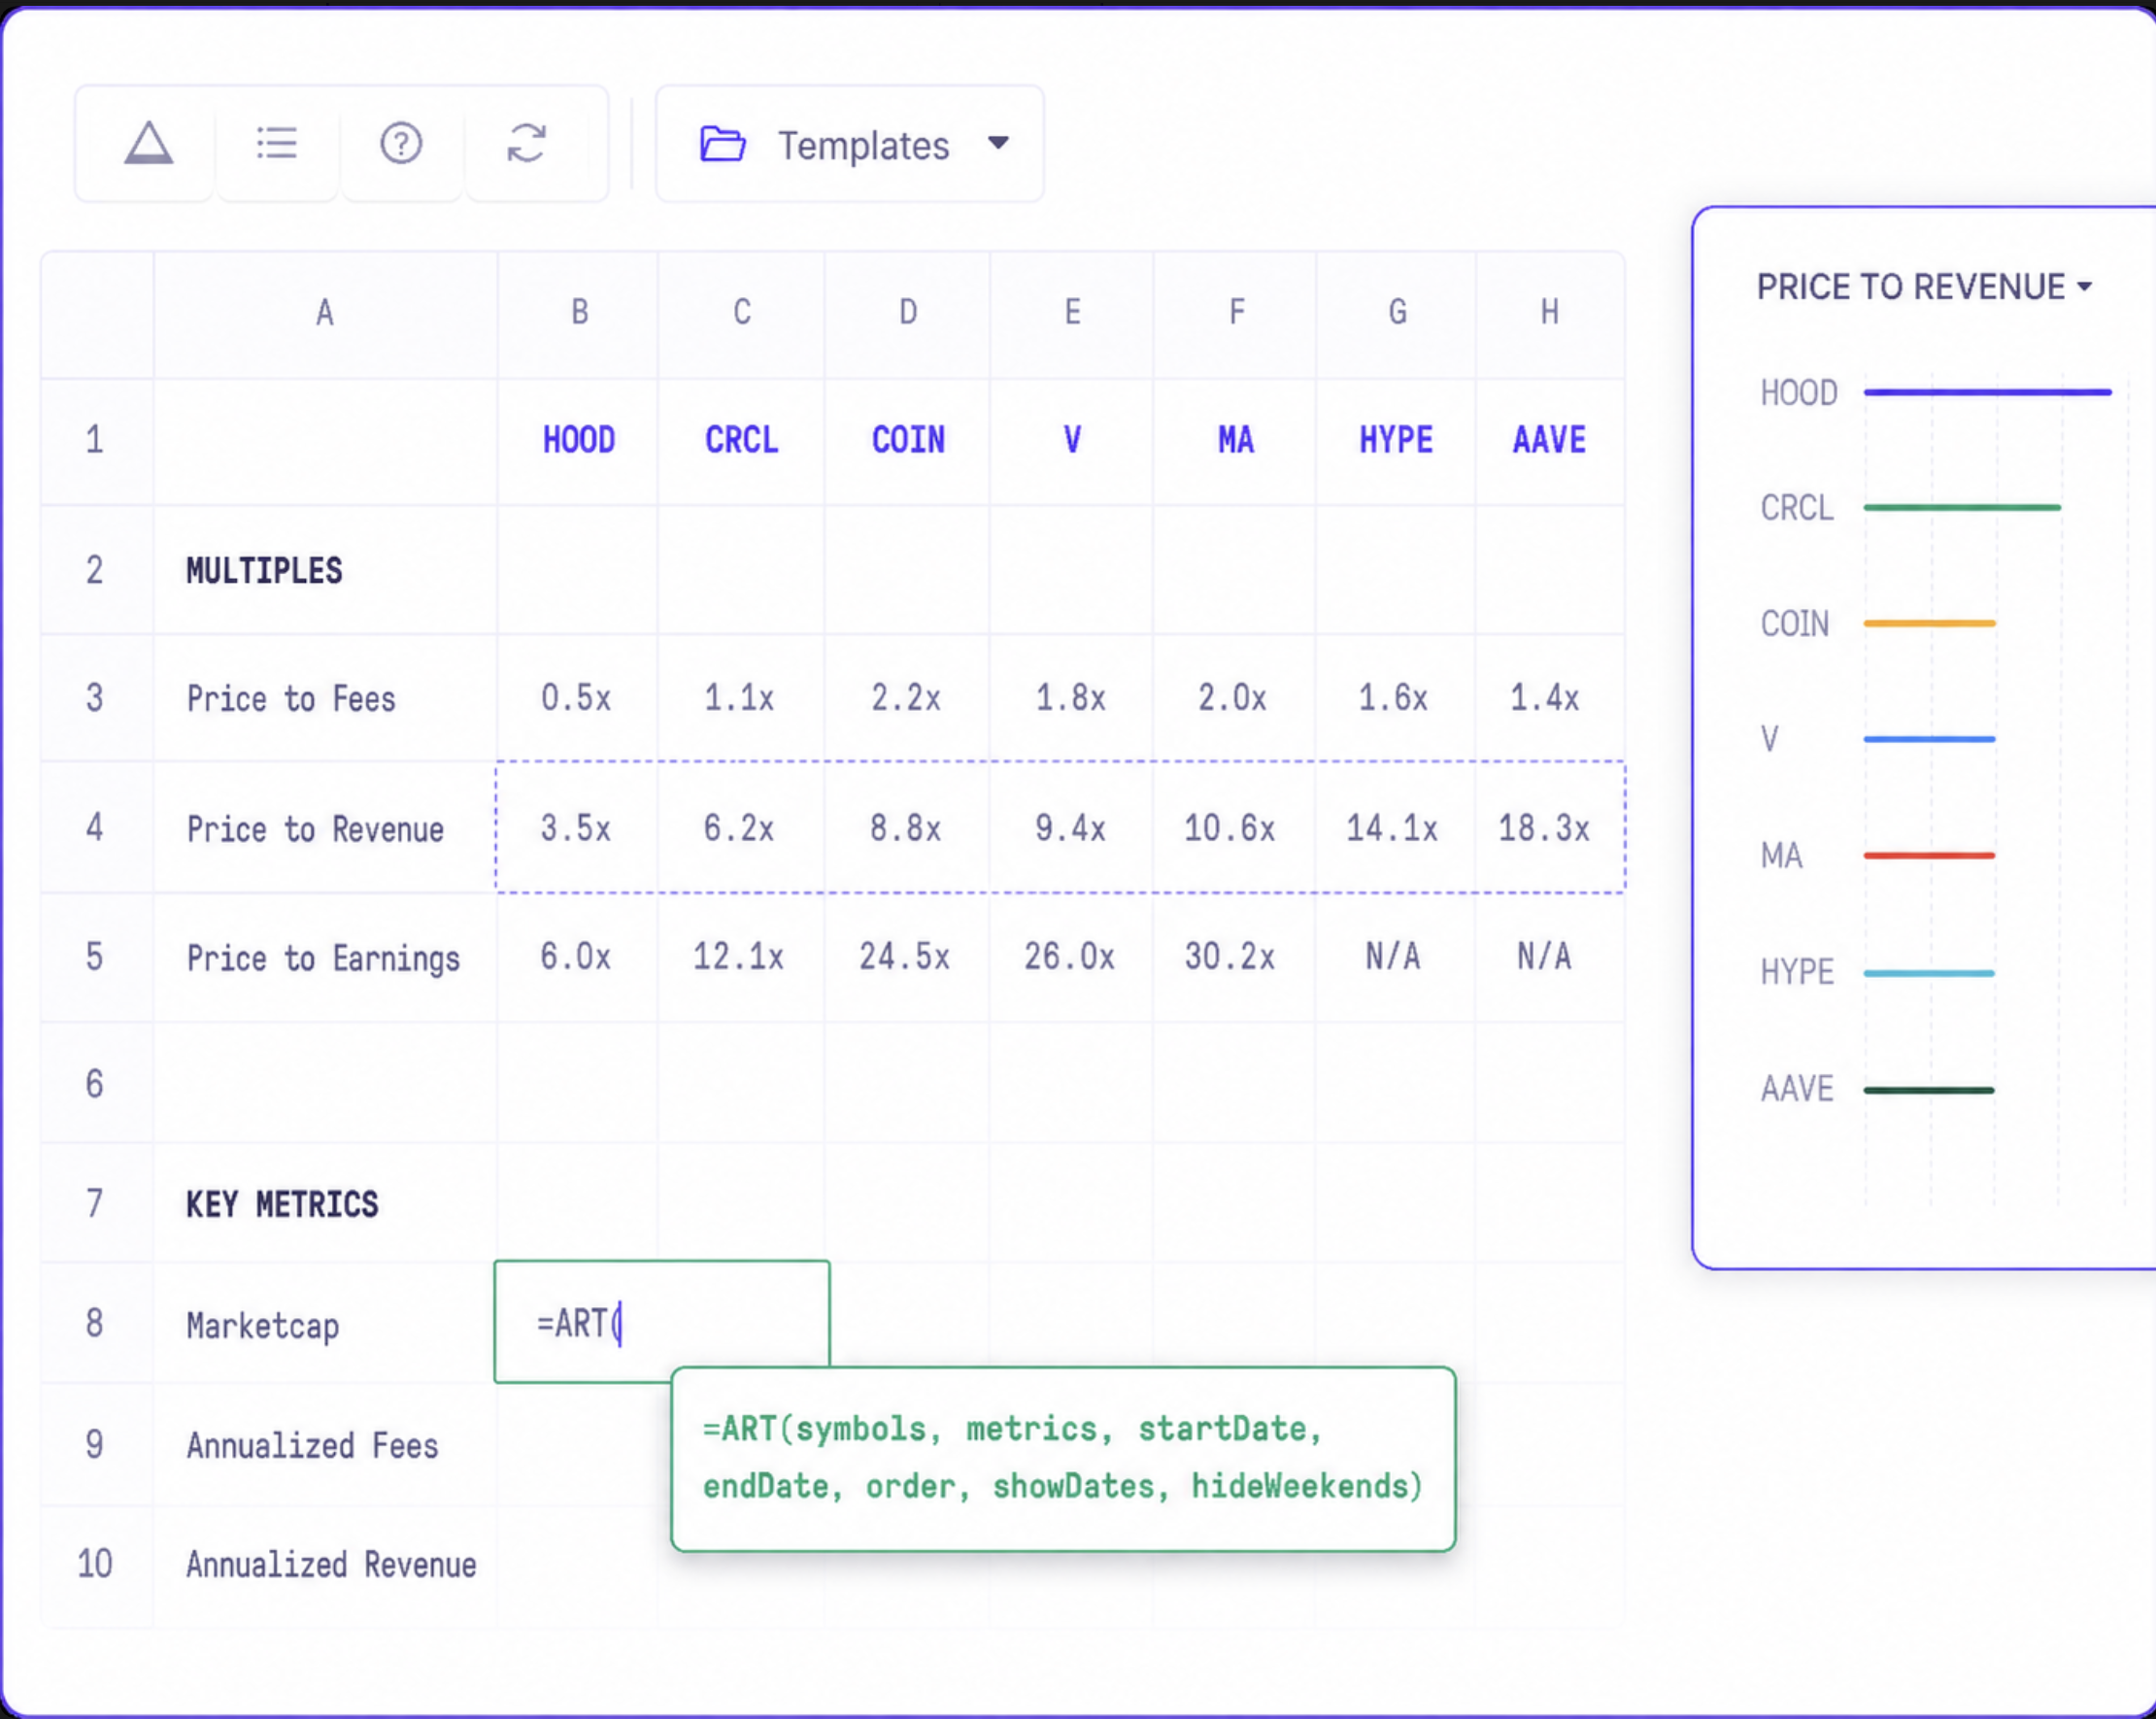The height and width of the screenshot is (1719, 2156).
Task: Select the MULTIPLES heading cell
Action: click(x=325, y=570)
